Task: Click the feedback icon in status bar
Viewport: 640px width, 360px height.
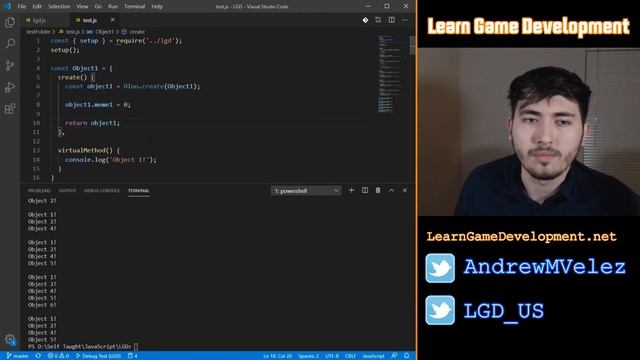Action: pyautogui.click(x=394, y=356)
